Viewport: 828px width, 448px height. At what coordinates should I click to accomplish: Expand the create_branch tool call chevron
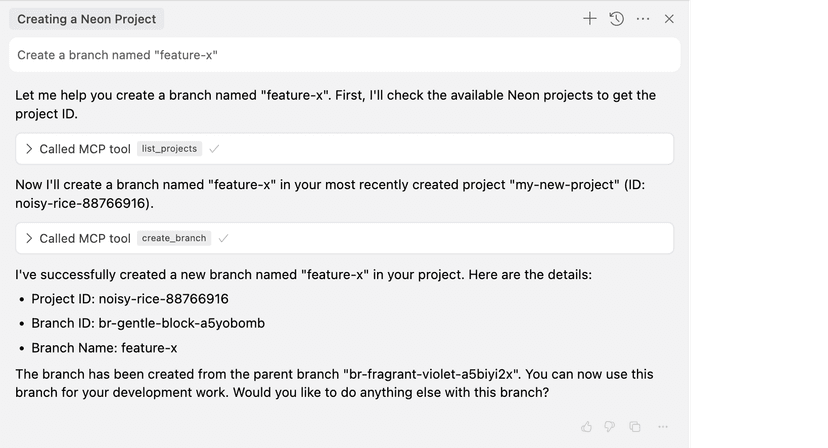pyautogui.click(x=29, y=238)
